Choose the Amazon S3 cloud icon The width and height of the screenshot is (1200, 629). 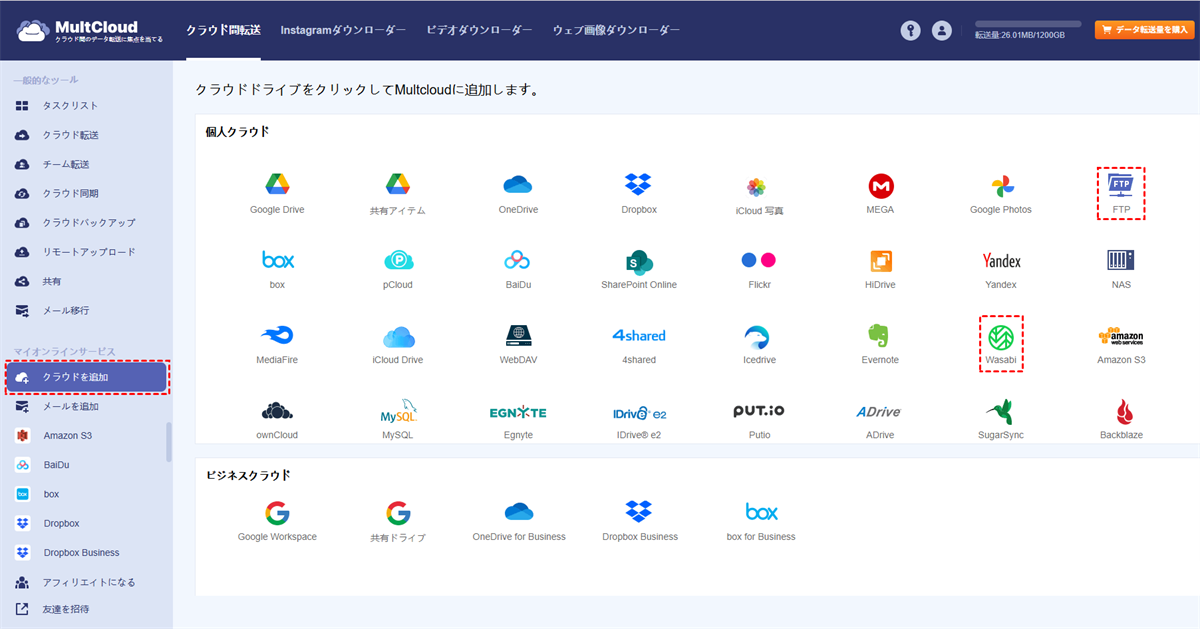(x=1120, y=337)
